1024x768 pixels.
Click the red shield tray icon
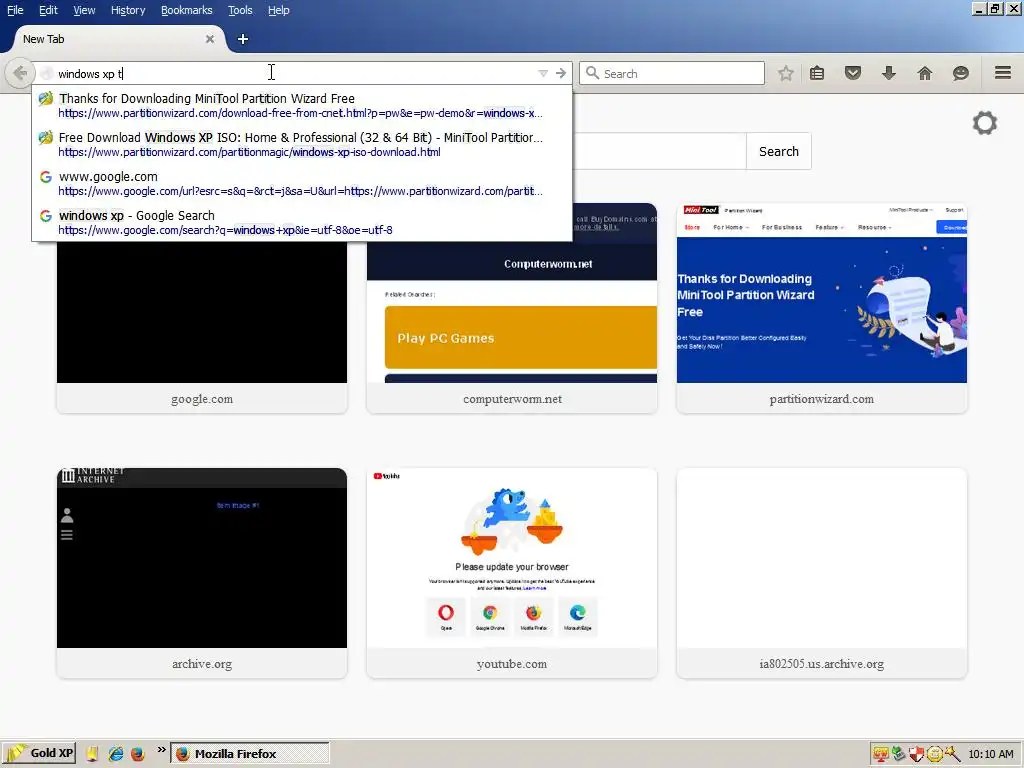coord(916,754)
